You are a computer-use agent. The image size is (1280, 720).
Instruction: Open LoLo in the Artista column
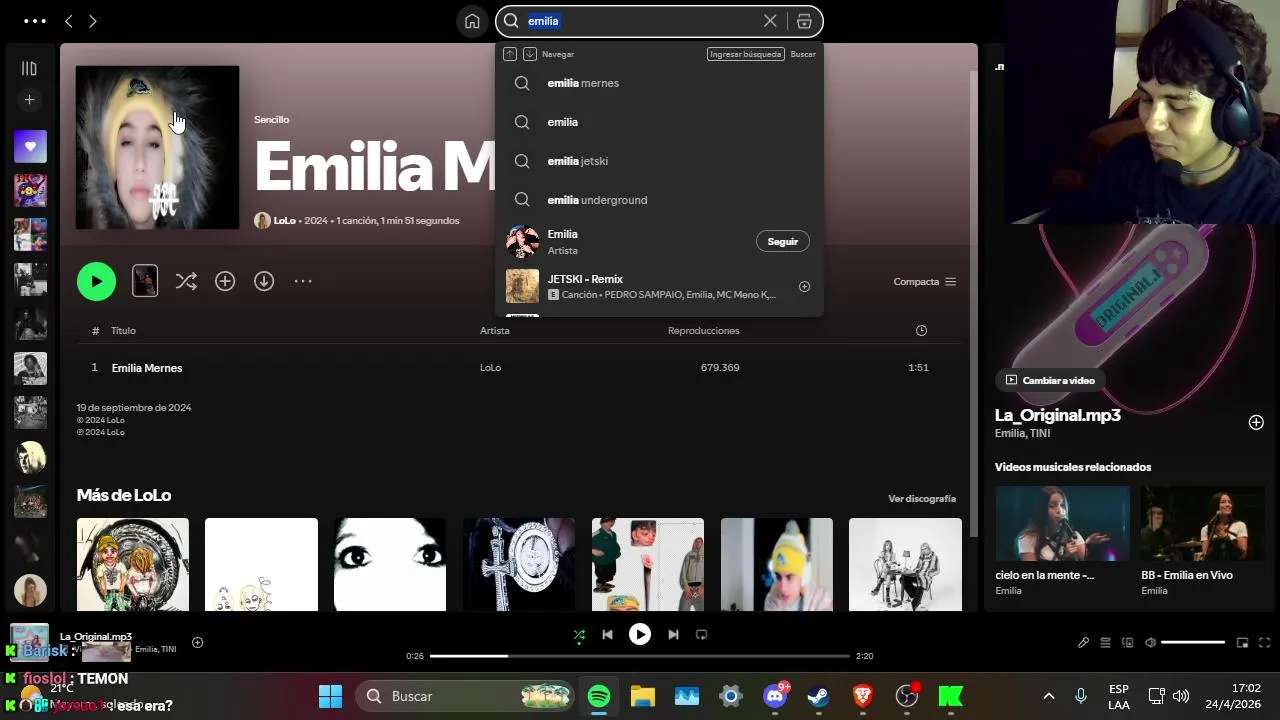490,368
